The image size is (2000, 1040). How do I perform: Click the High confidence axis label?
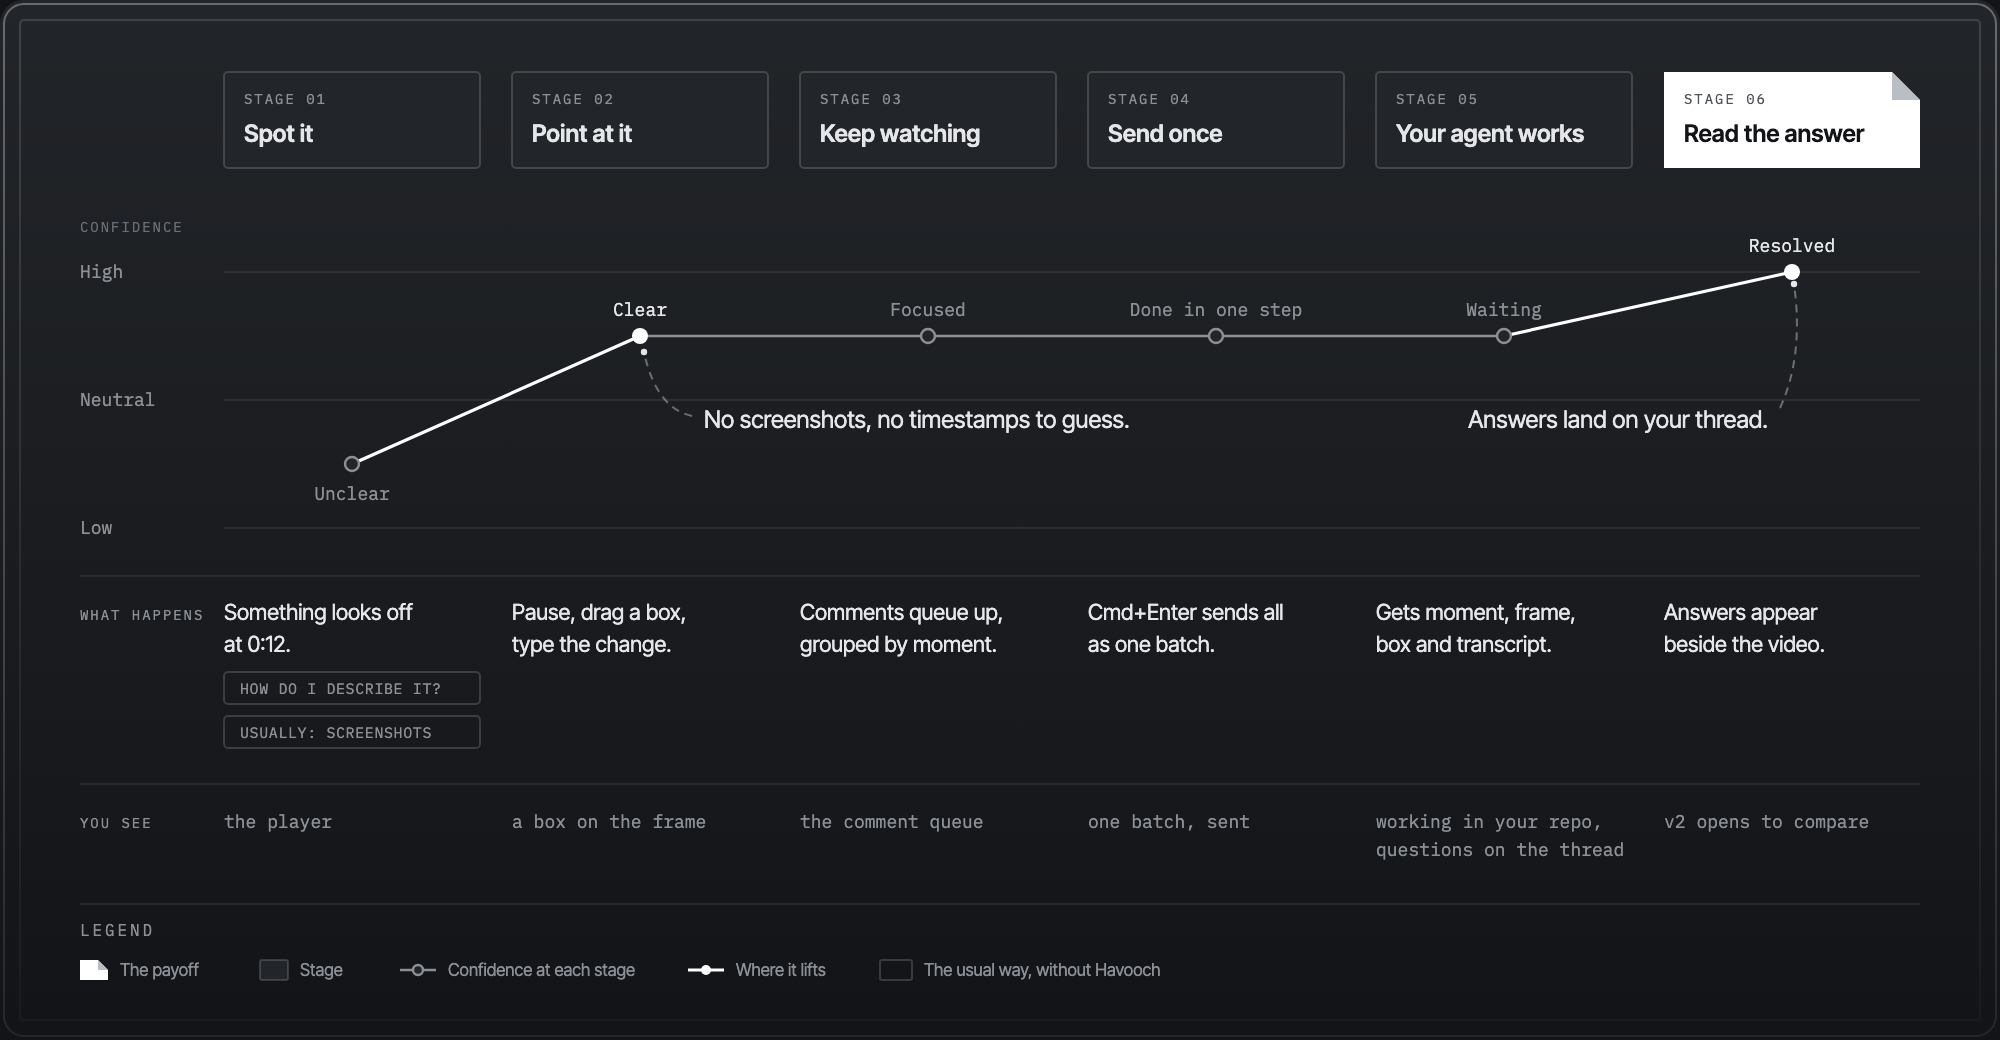(101, 272)
